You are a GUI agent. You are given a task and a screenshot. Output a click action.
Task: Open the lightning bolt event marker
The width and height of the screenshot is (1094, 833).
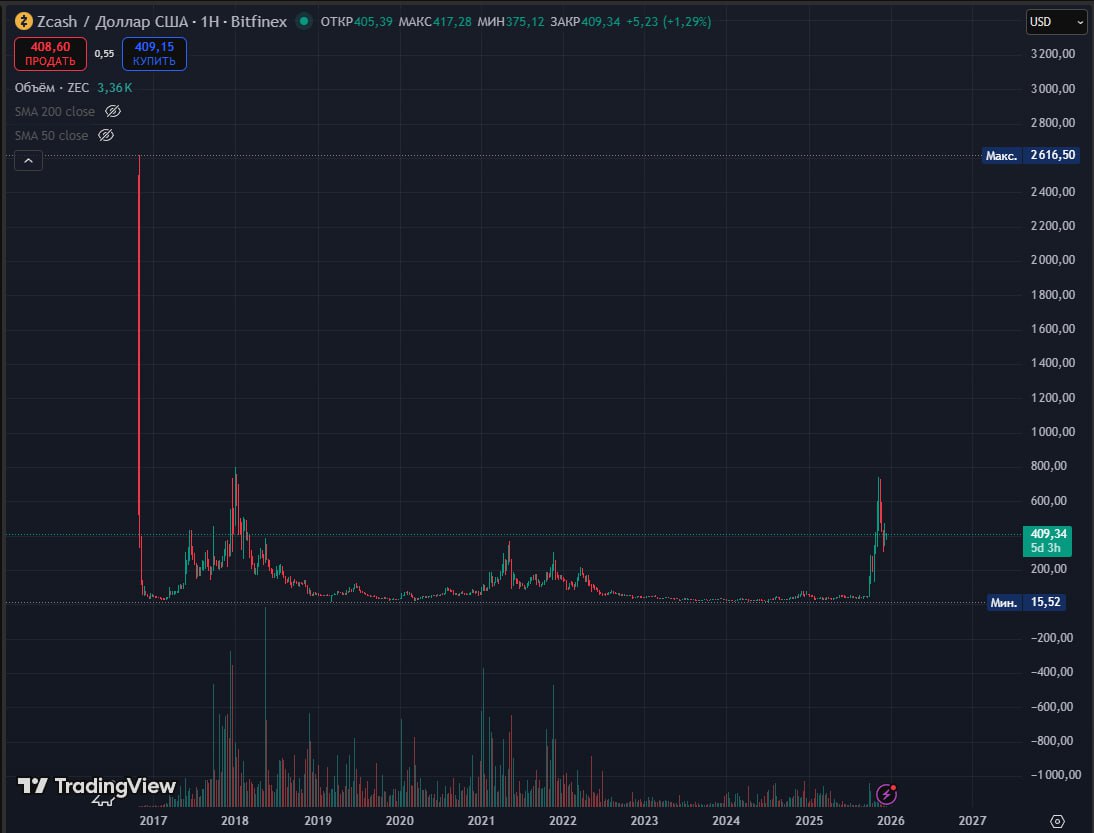[886, 794]
